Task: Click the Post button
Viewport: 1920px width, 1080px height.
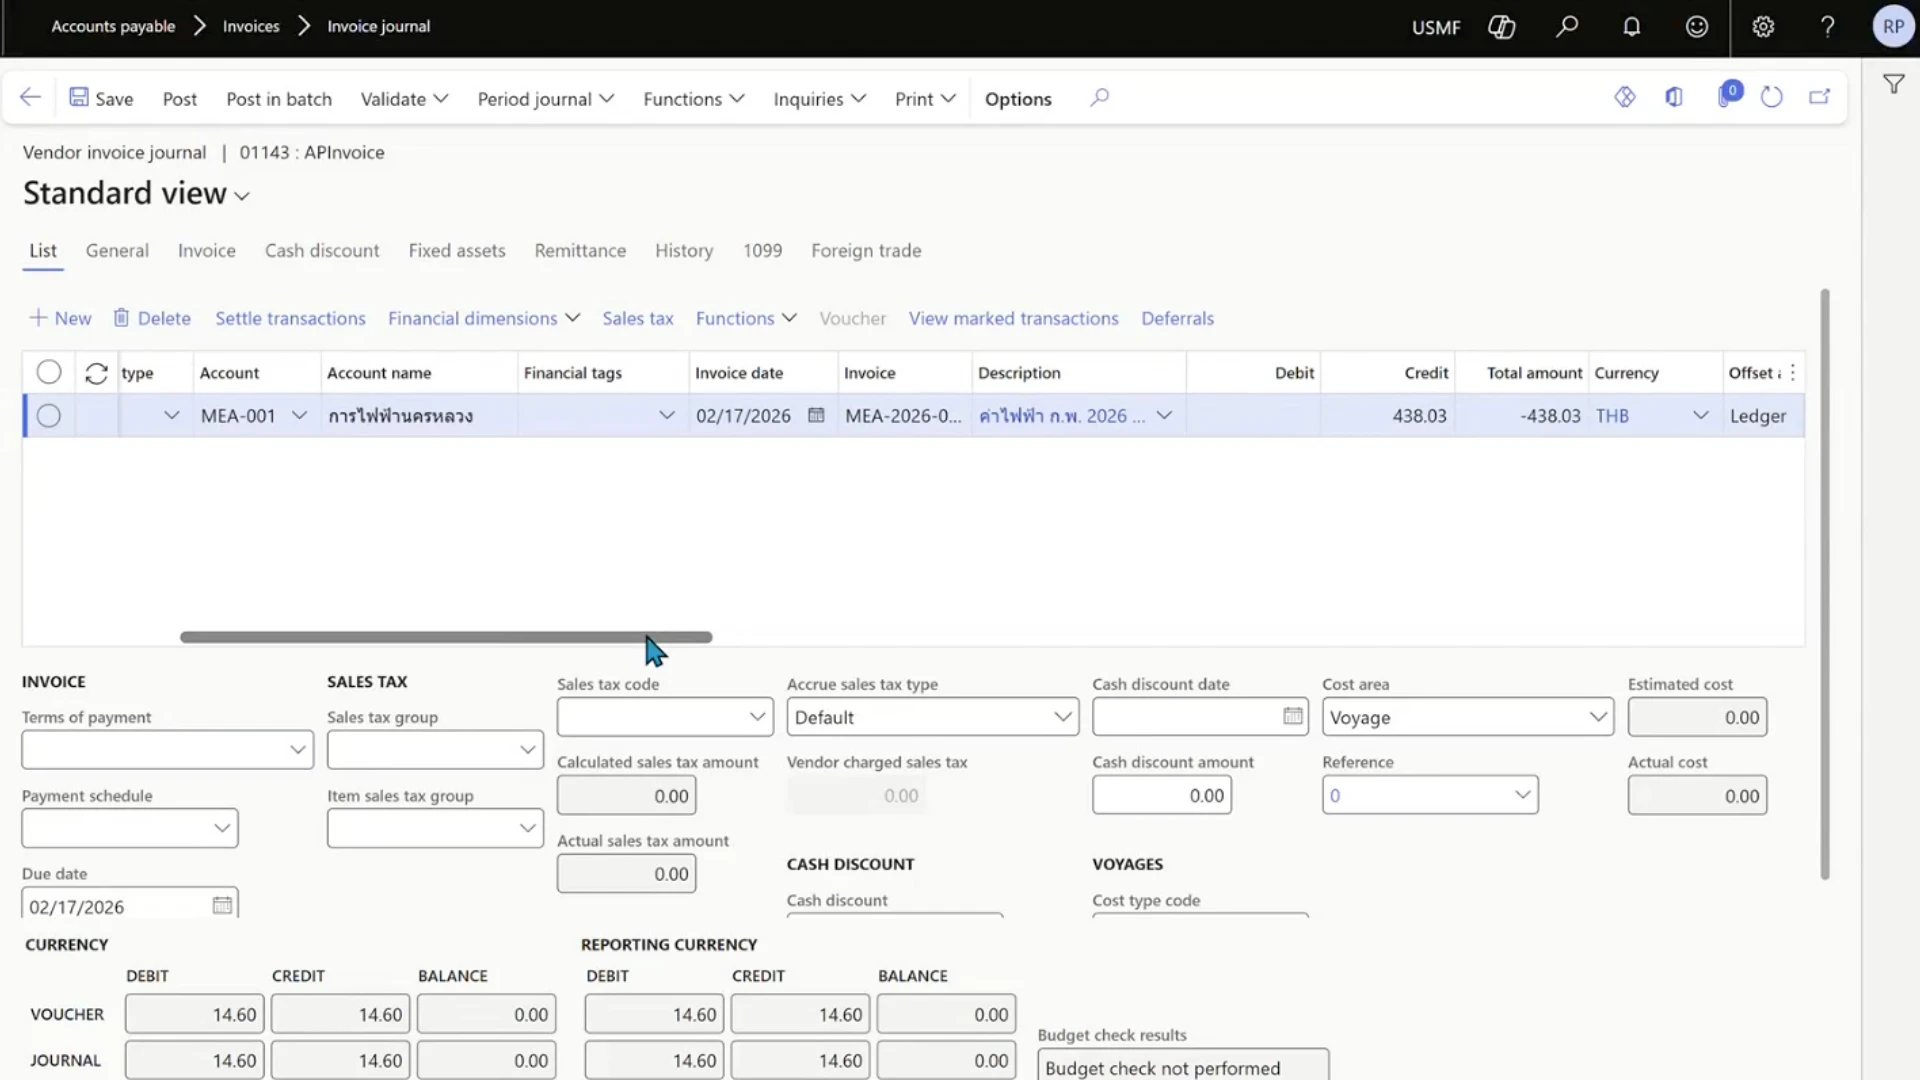Action: click(180, 99)
